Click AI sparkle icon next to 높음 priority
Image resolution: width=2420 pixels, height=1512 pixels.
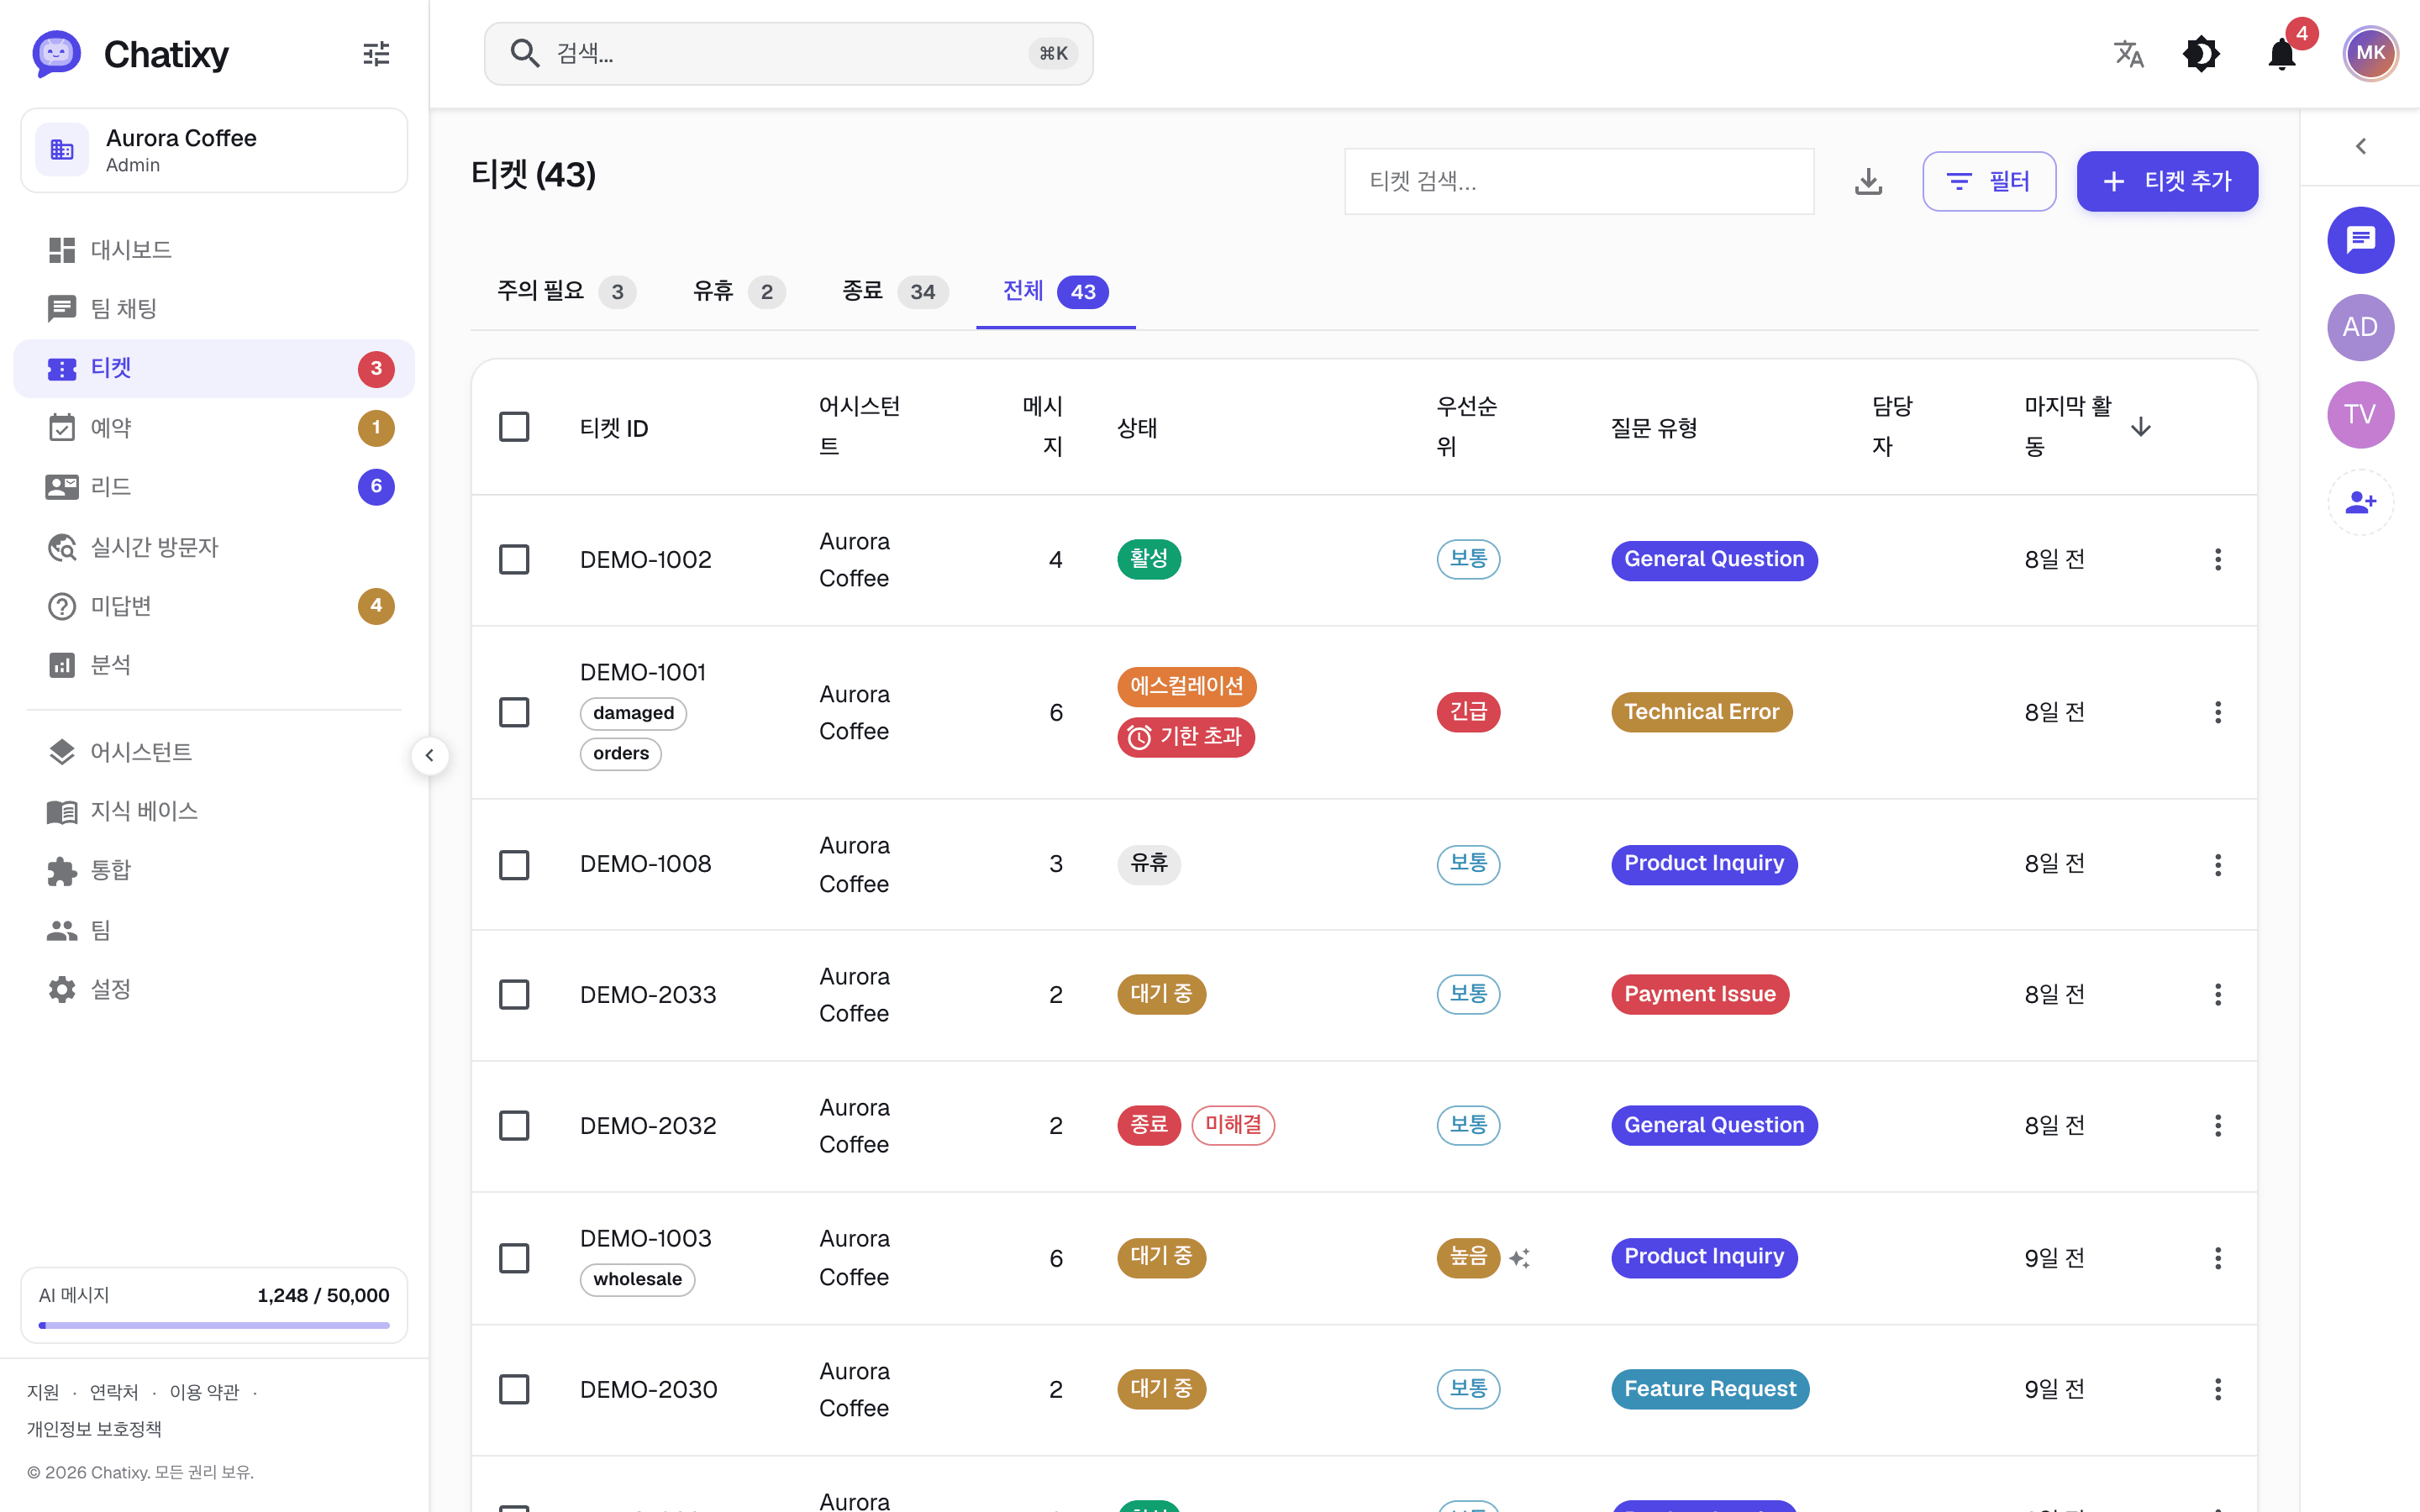tap(1520, 1258)
